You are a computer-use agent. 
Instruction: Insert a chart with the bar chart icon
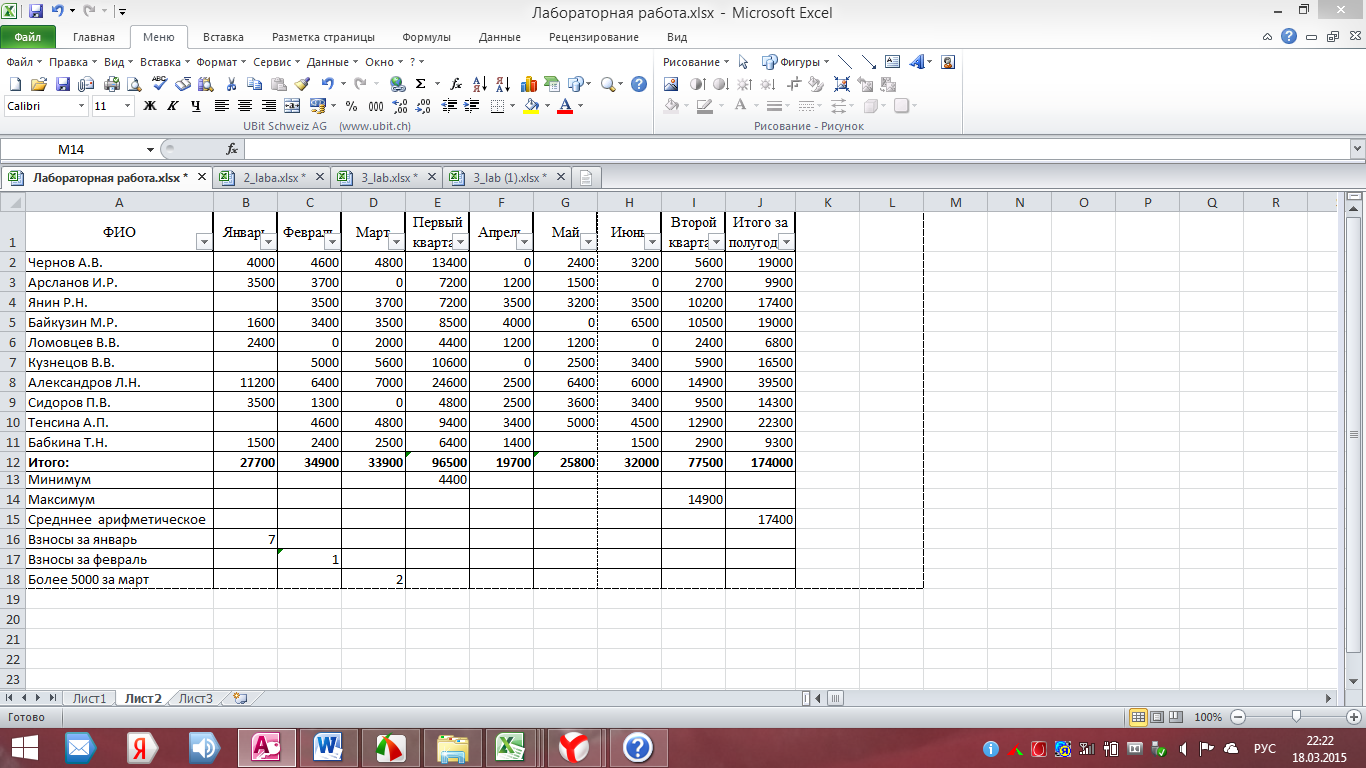click(529, 84)
